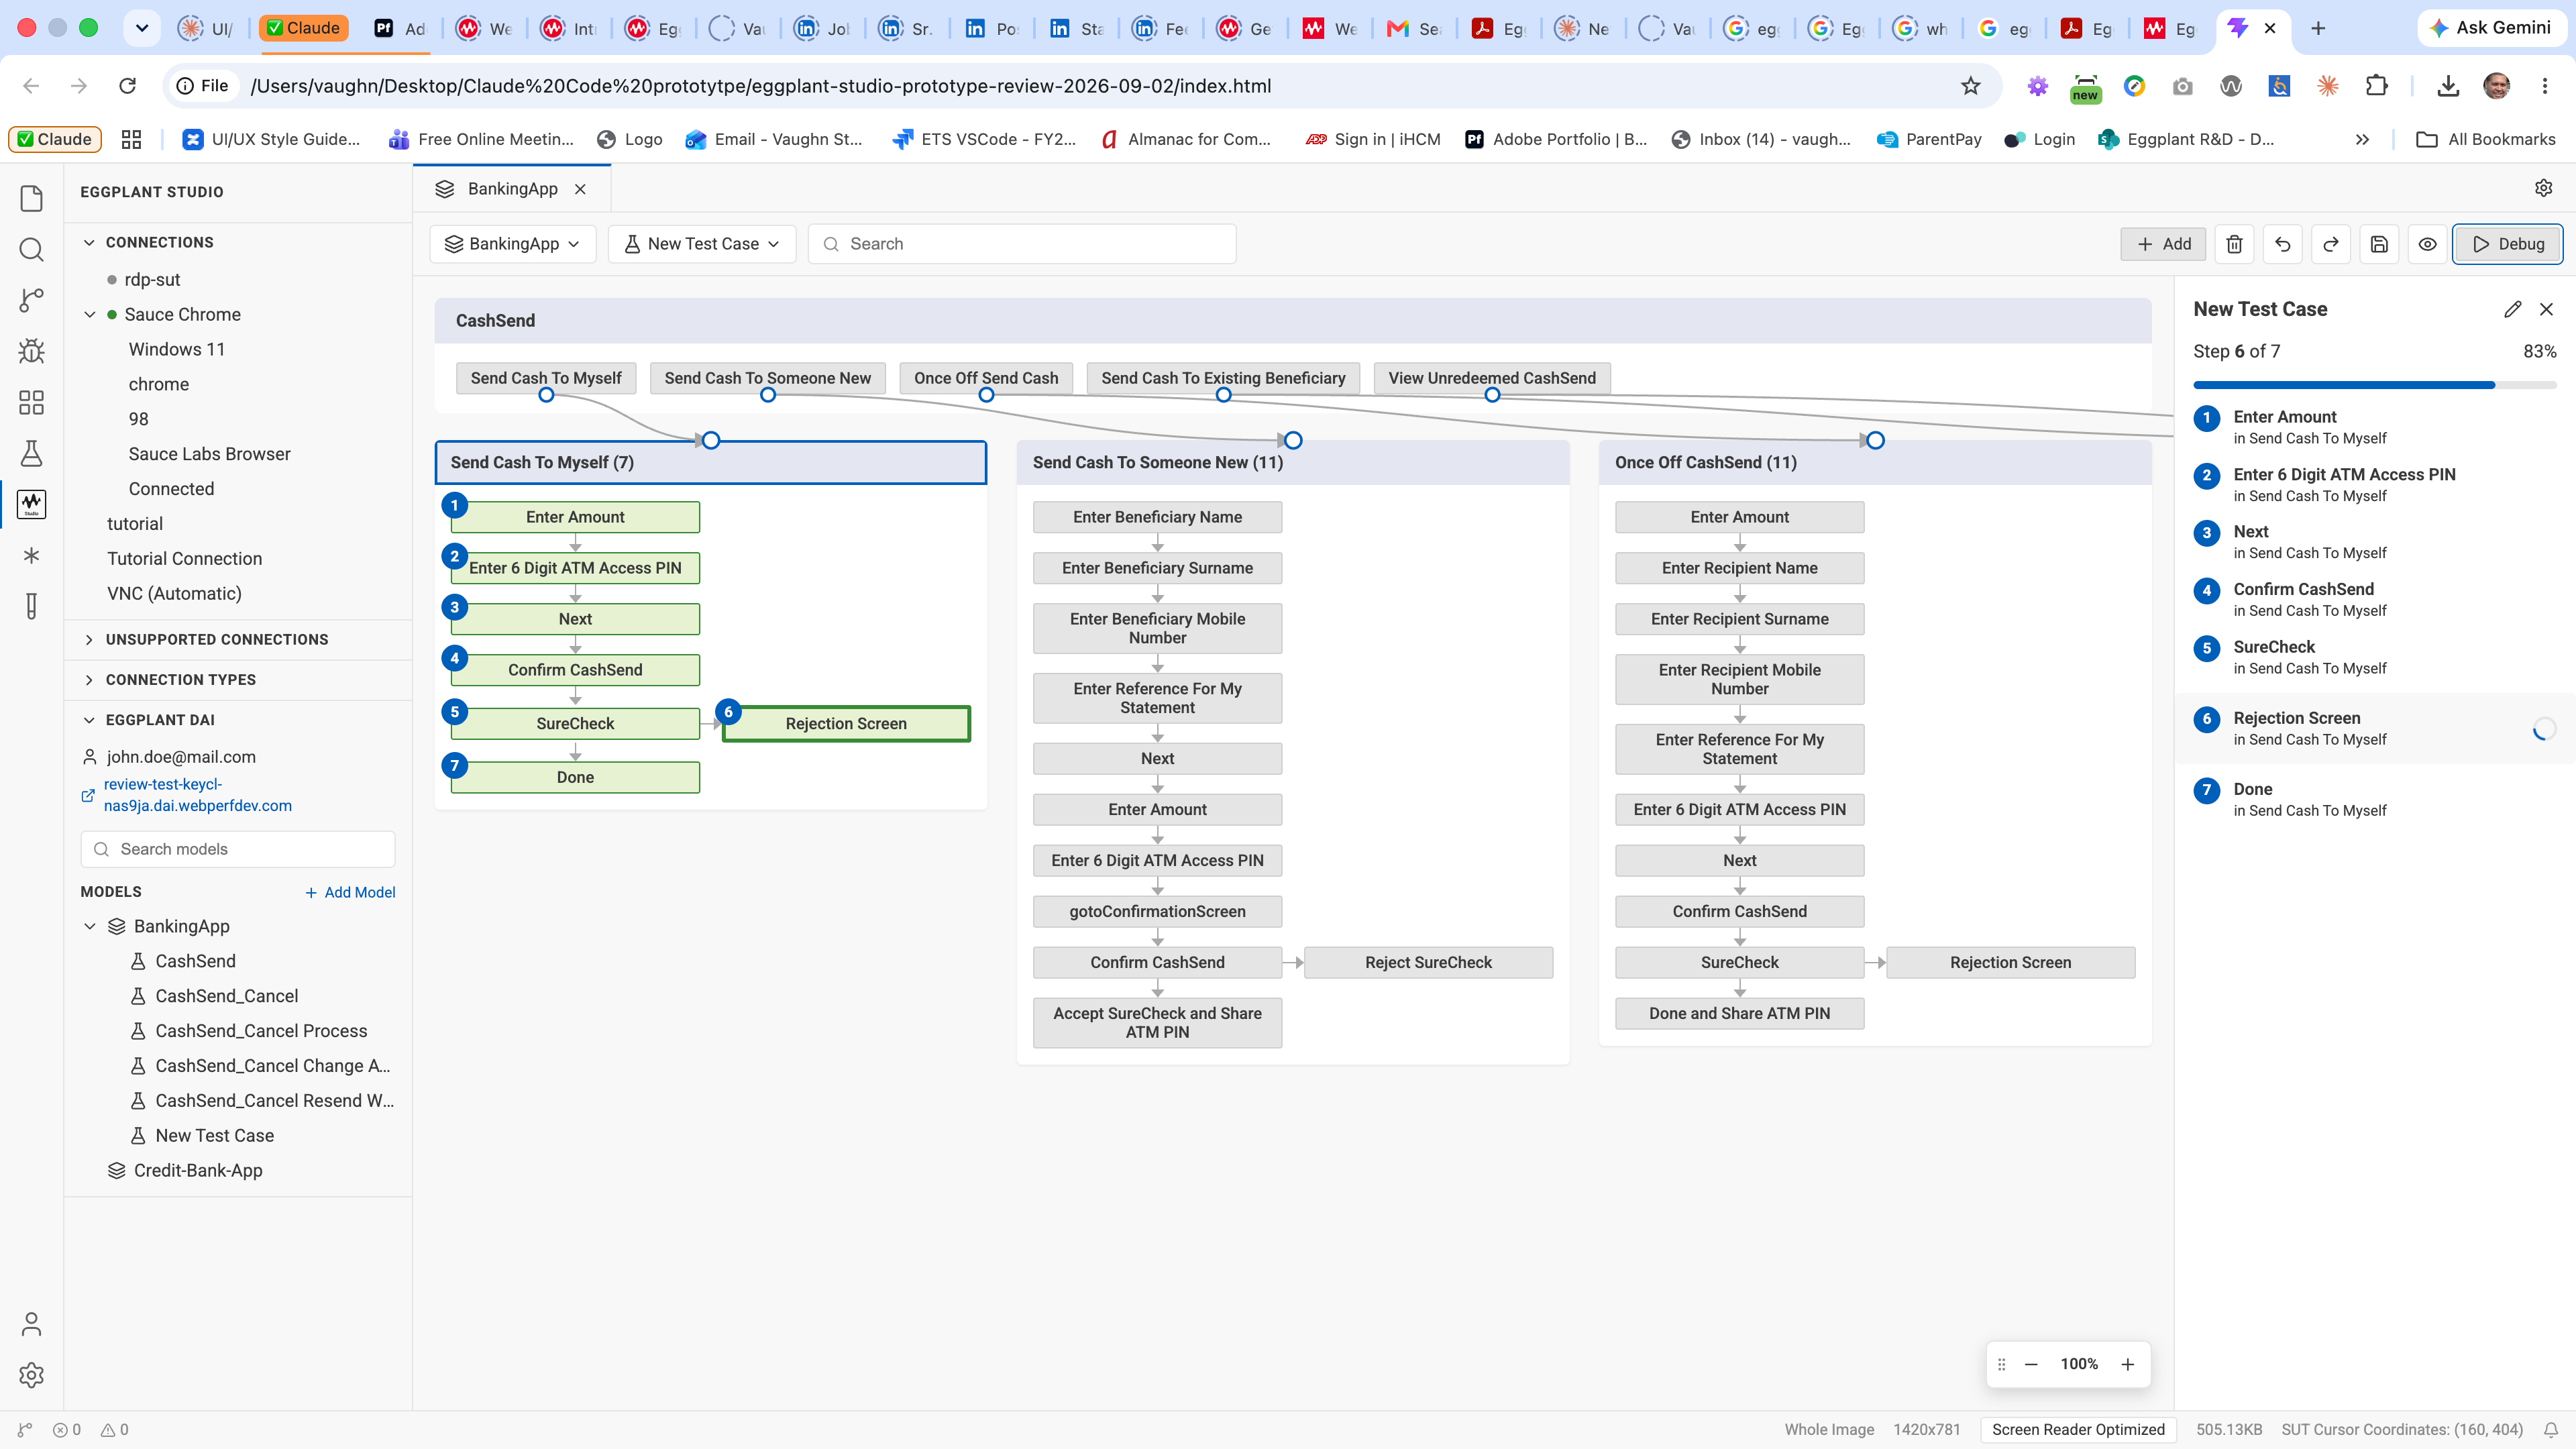Collapse the CONNECTIONS section
This screenshot has height=1449, width=2576.
[89, 242]
